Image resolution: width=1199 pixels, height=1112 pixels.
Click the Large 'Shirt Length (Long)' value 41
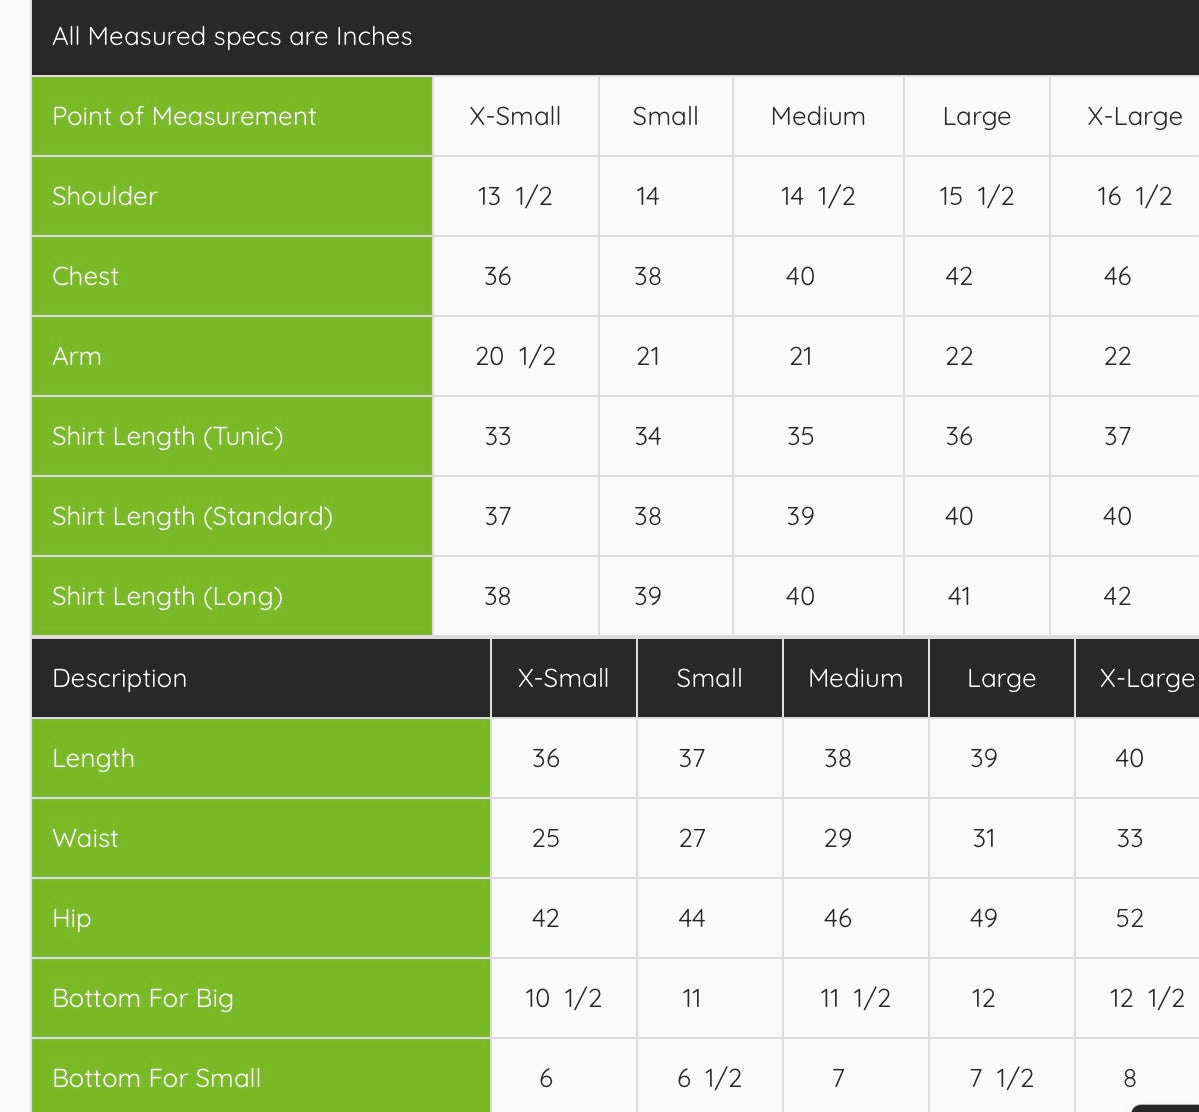coord(959,597)
